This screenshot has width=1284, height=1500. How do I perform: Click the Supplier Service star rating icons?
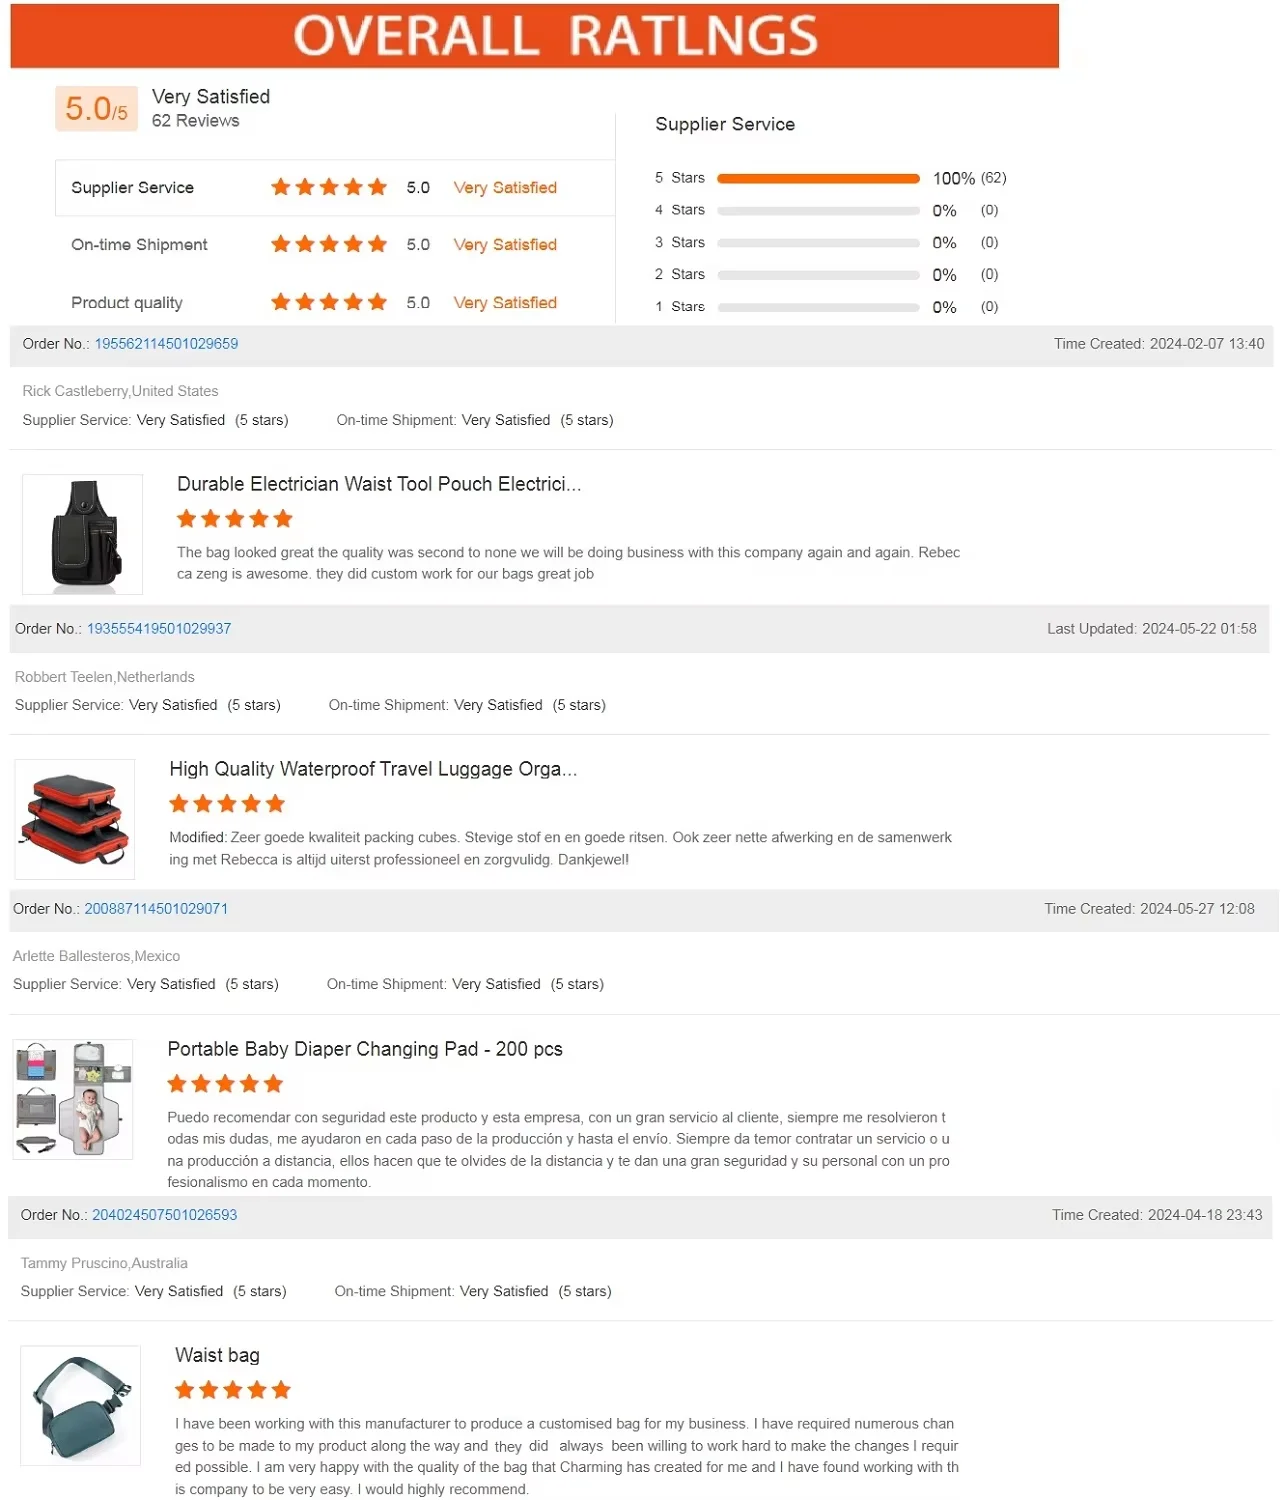328,187
